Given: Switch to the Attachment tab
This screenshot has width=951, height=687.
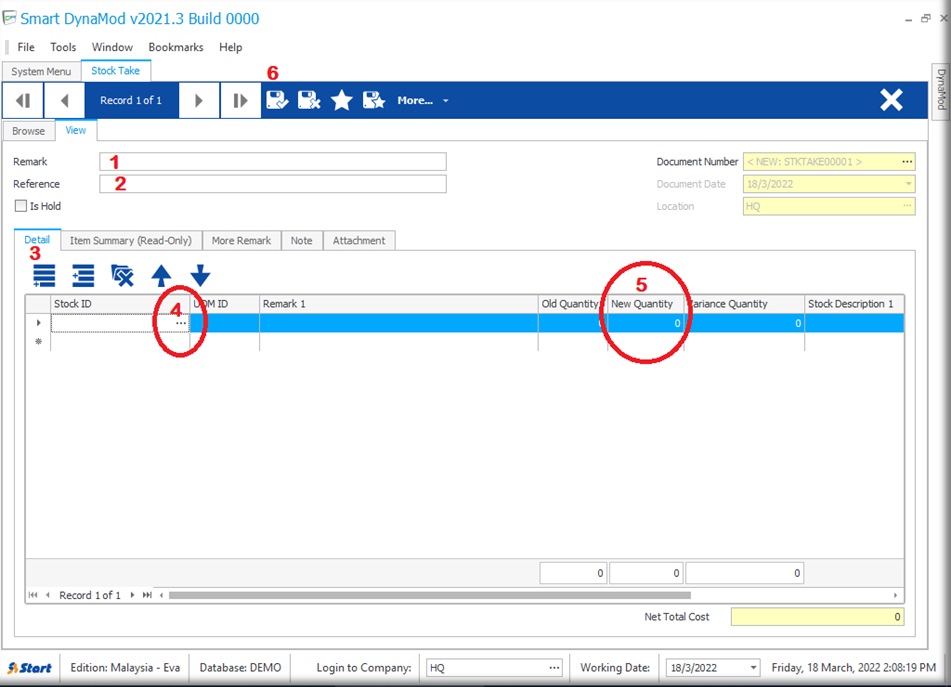Looking at the screenshot, I should click(x=359, y=241).
